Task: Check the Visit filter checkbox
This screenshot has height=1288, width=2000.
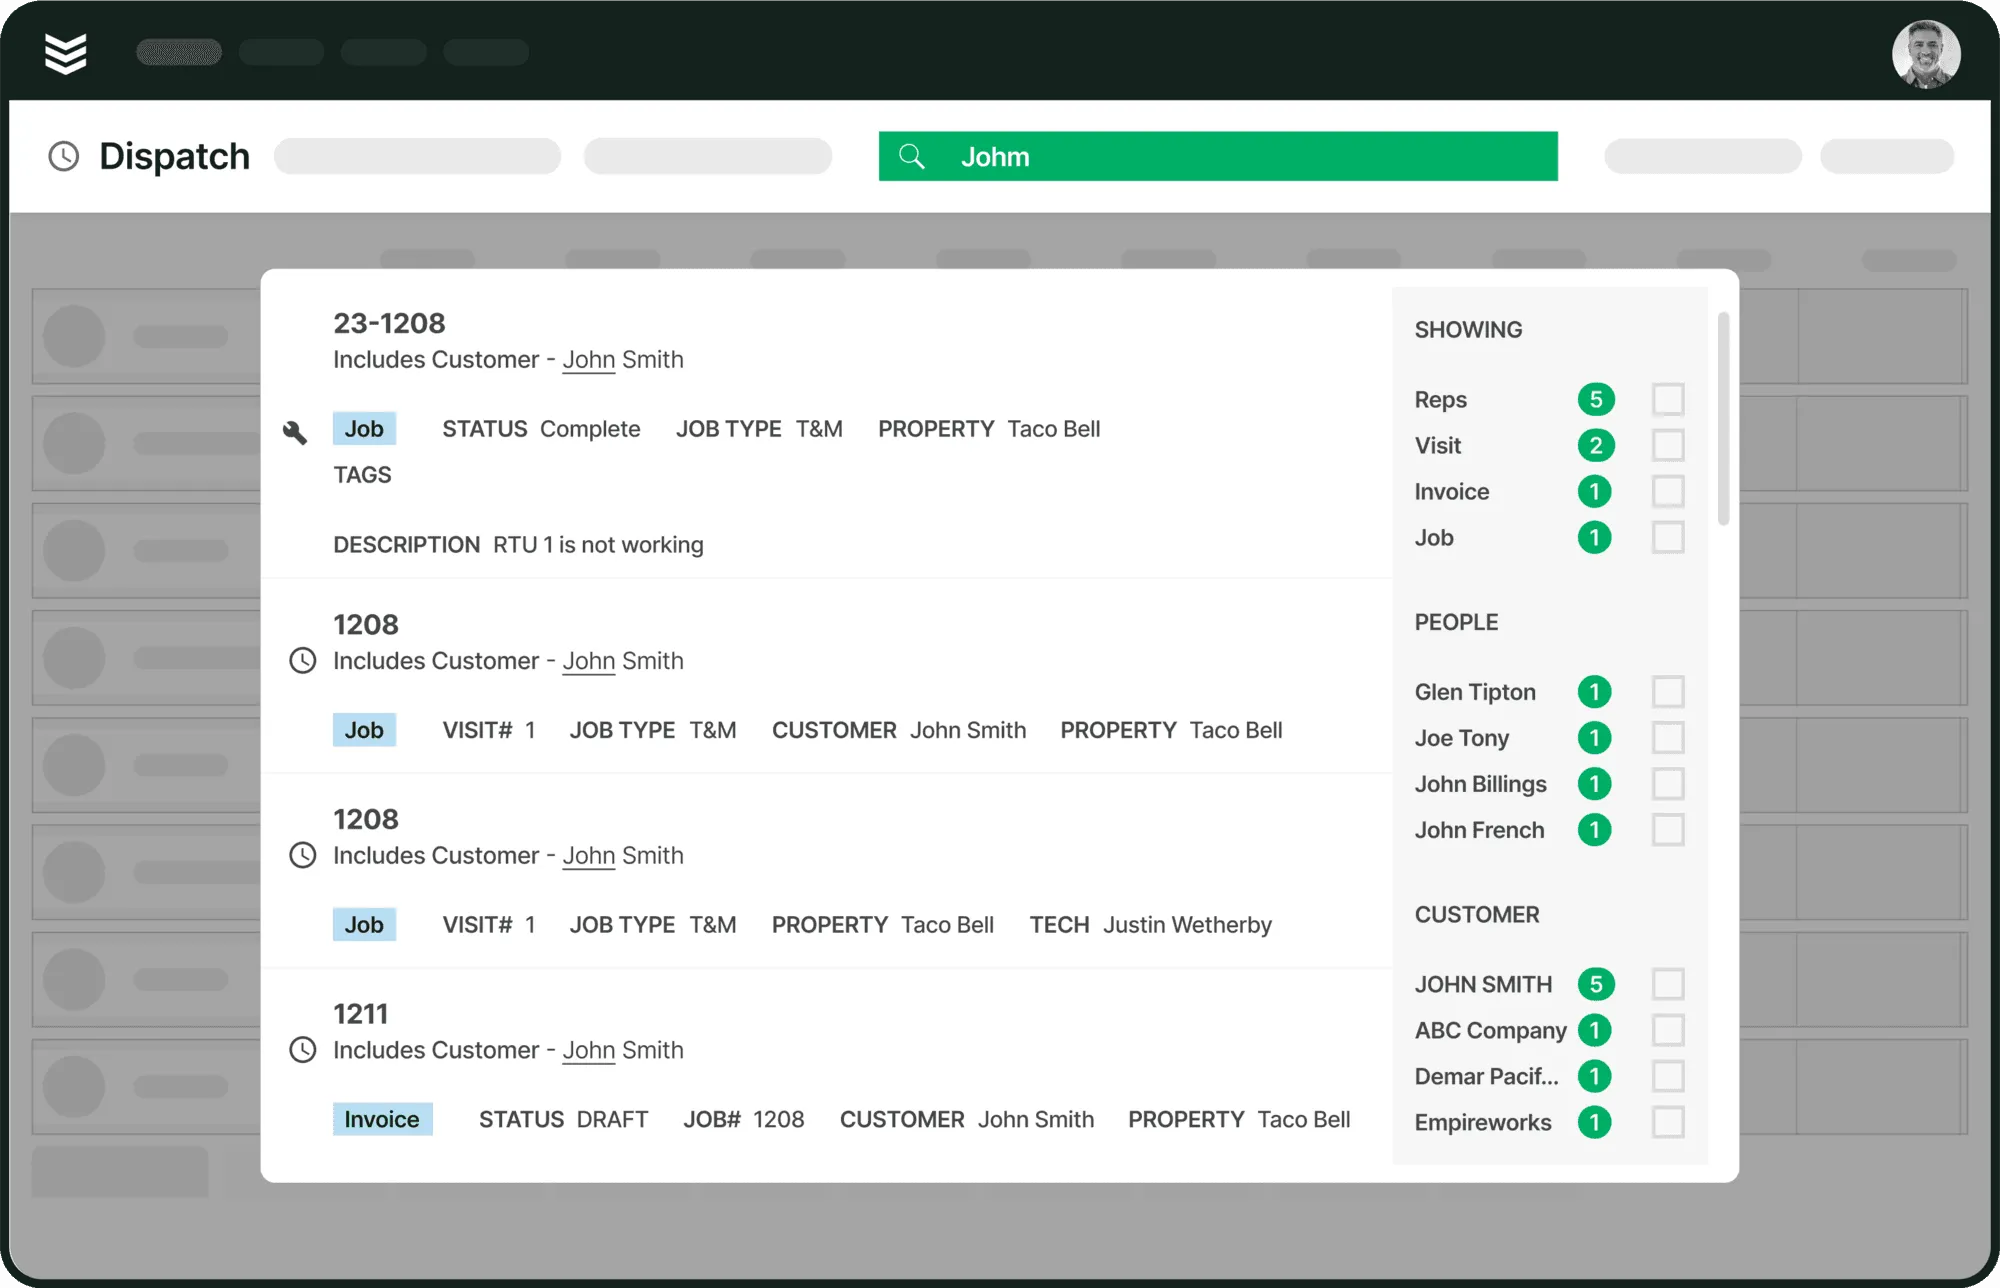Action: (1668, 445)
